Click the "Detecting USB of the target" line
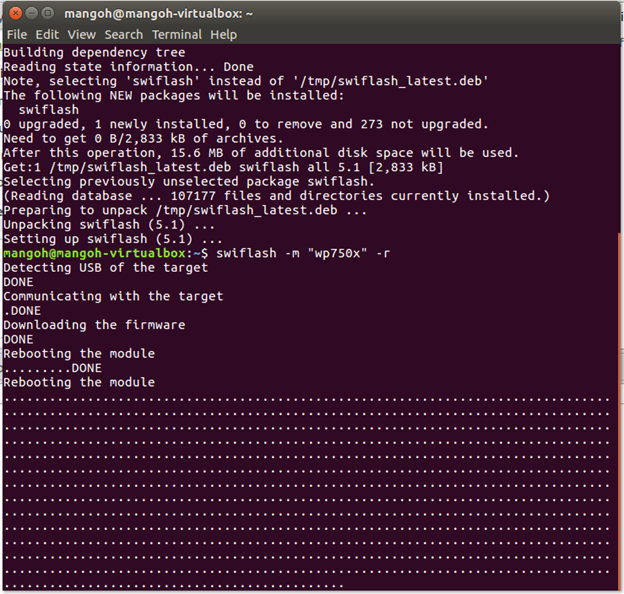 pos(105,267)
